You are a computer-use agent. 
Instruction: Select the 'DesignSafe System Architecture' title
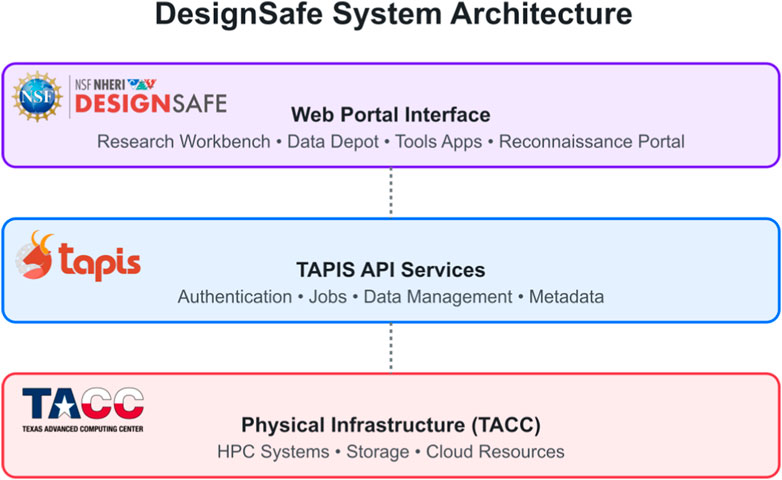pos(393,14)
